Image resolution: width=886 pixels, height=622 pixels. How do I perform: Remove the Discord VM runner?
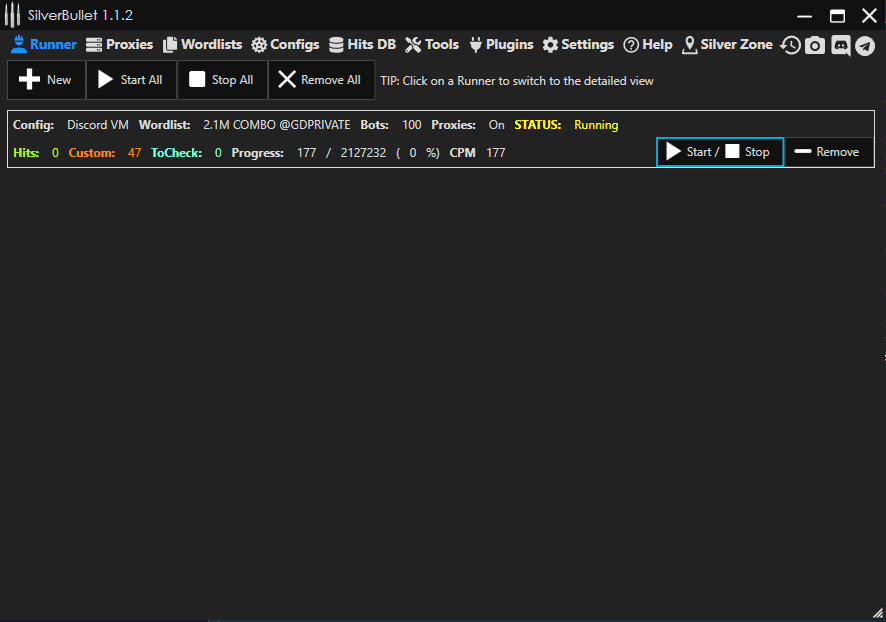point(828,152)
